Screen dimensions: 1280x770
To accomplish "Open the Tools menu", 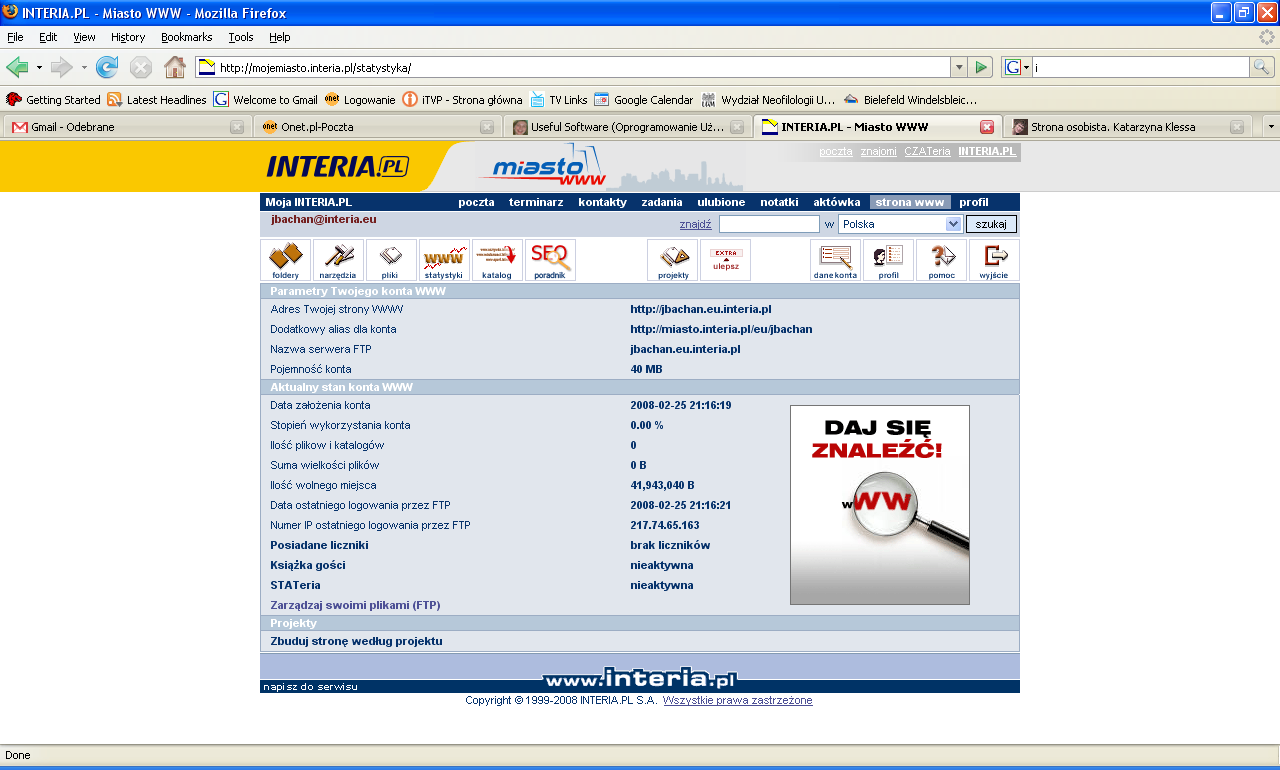I will tap(241, 37).
